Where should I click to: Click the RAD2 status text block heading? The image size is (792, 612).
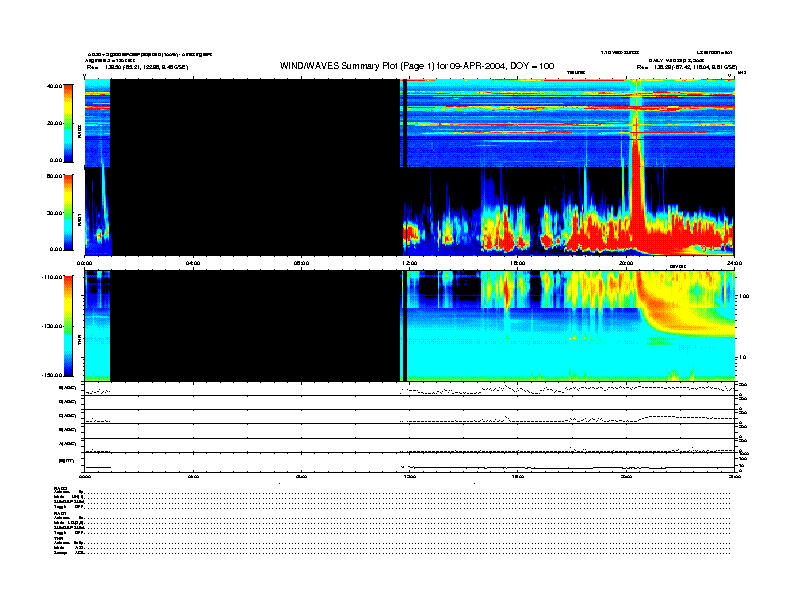[59, 488]
